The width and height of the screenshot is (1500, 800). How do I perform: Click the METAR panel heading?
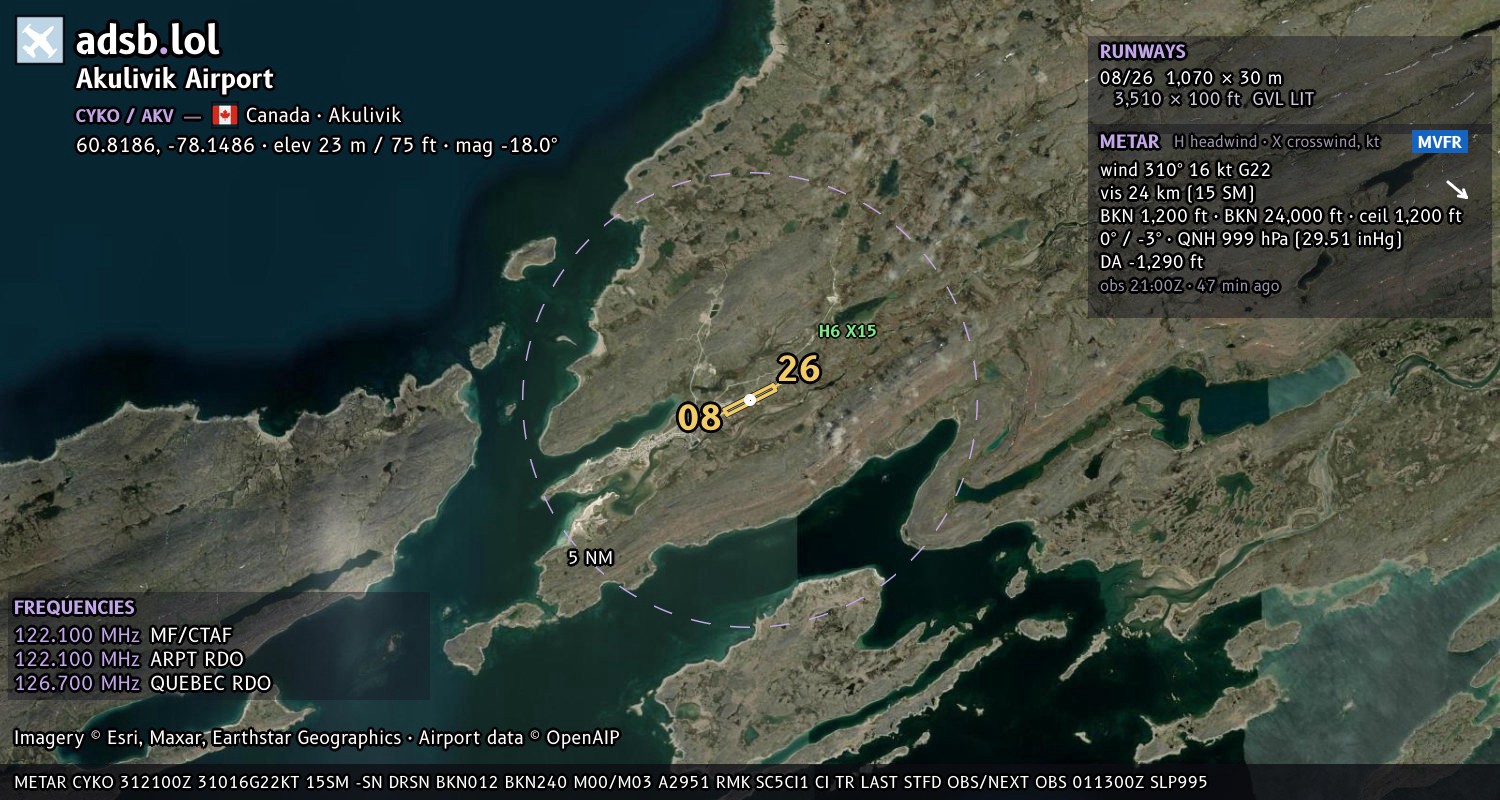[1129, 142]
